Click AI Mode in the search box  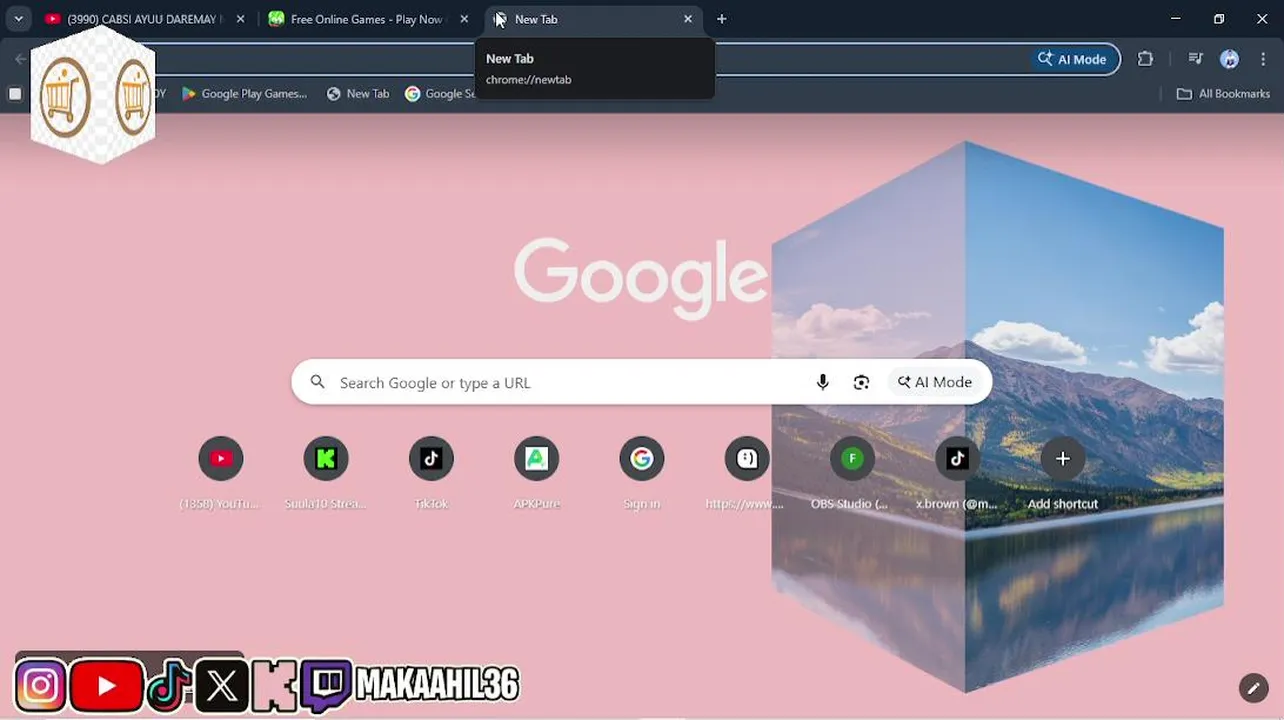[x=935, y=382]
